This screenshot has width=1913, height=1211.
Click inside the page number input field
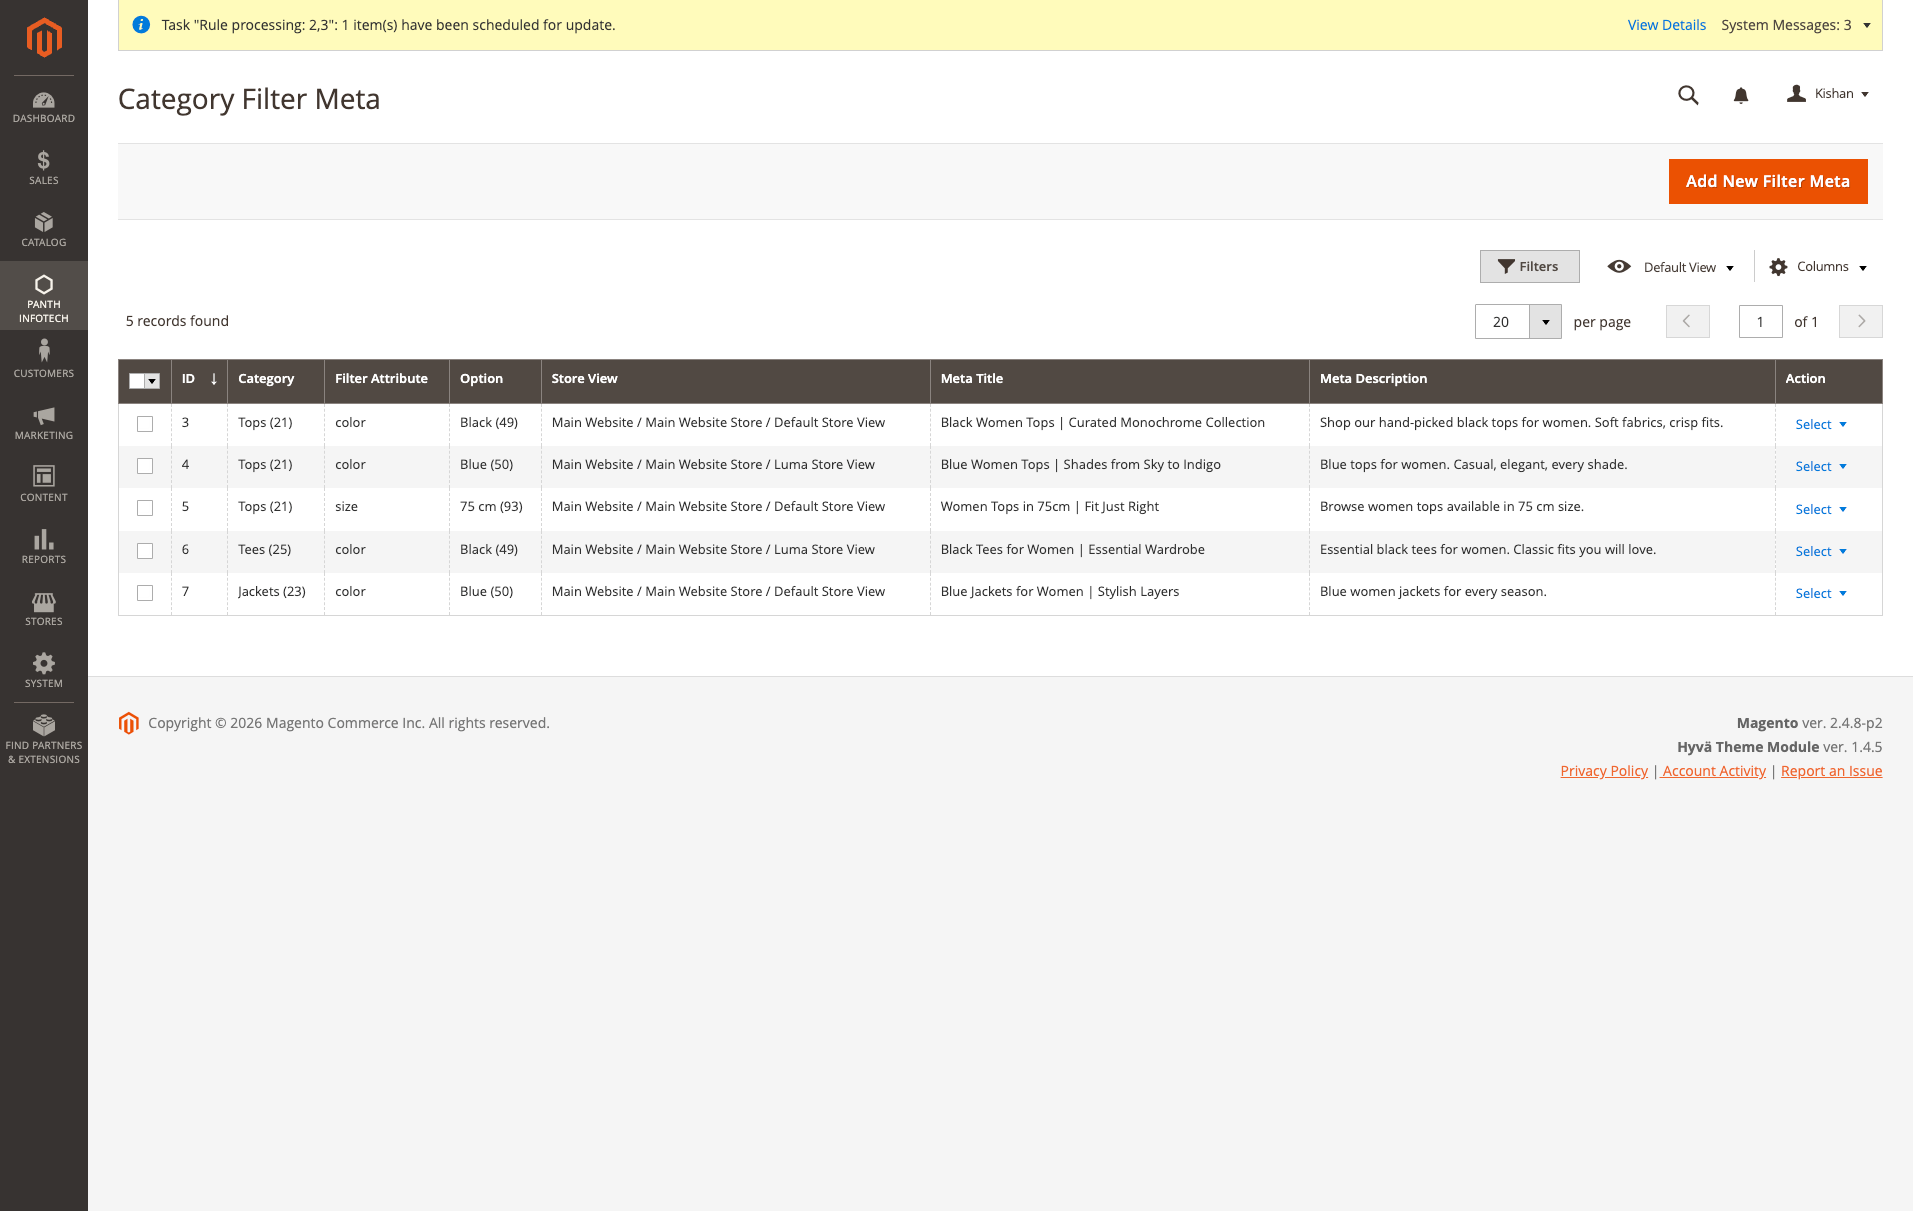point(1760,321)
